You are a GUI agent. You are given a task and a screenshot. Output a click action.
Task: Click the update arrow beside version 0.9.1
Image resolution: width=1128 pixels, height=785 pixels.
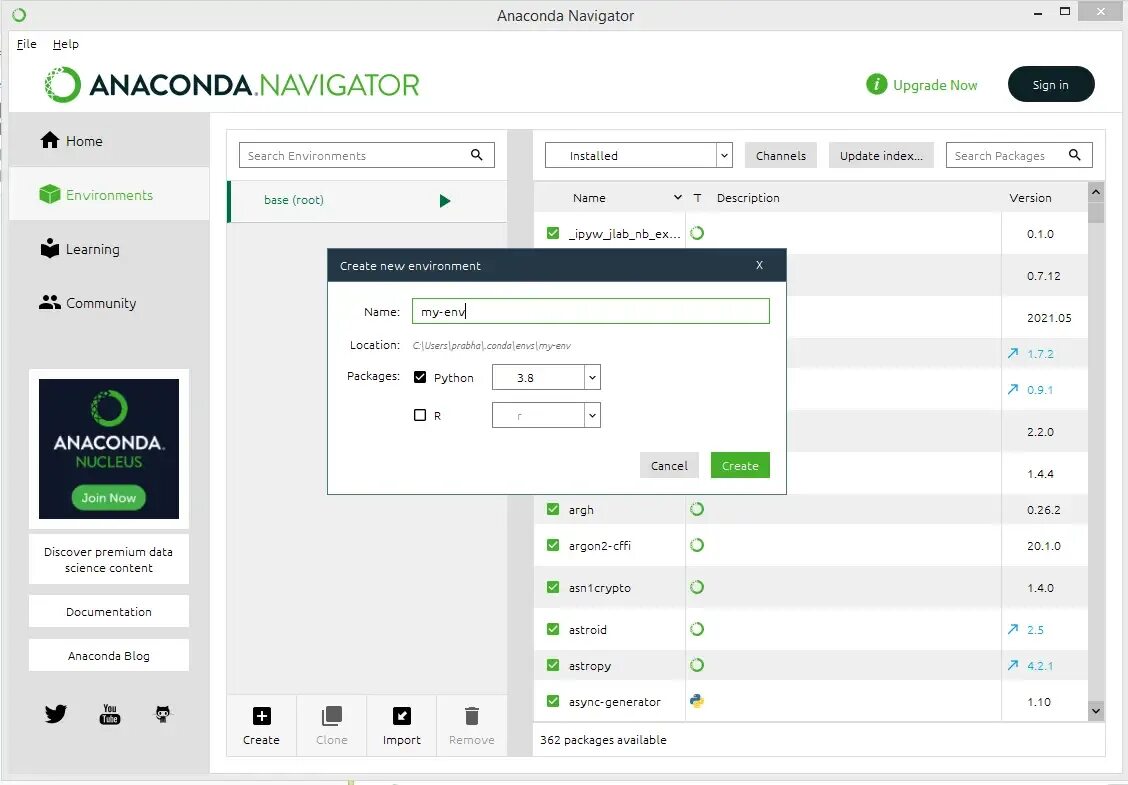(1013, 389)
